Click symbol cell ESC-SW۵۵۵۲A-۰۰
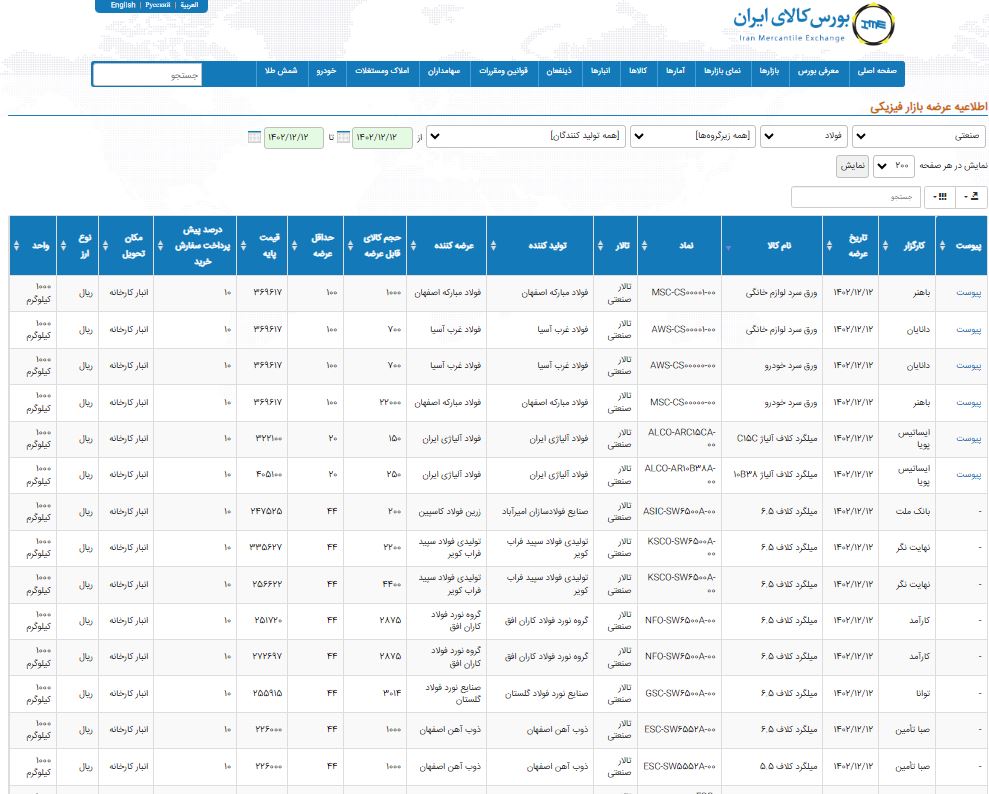 coord(679,767)
